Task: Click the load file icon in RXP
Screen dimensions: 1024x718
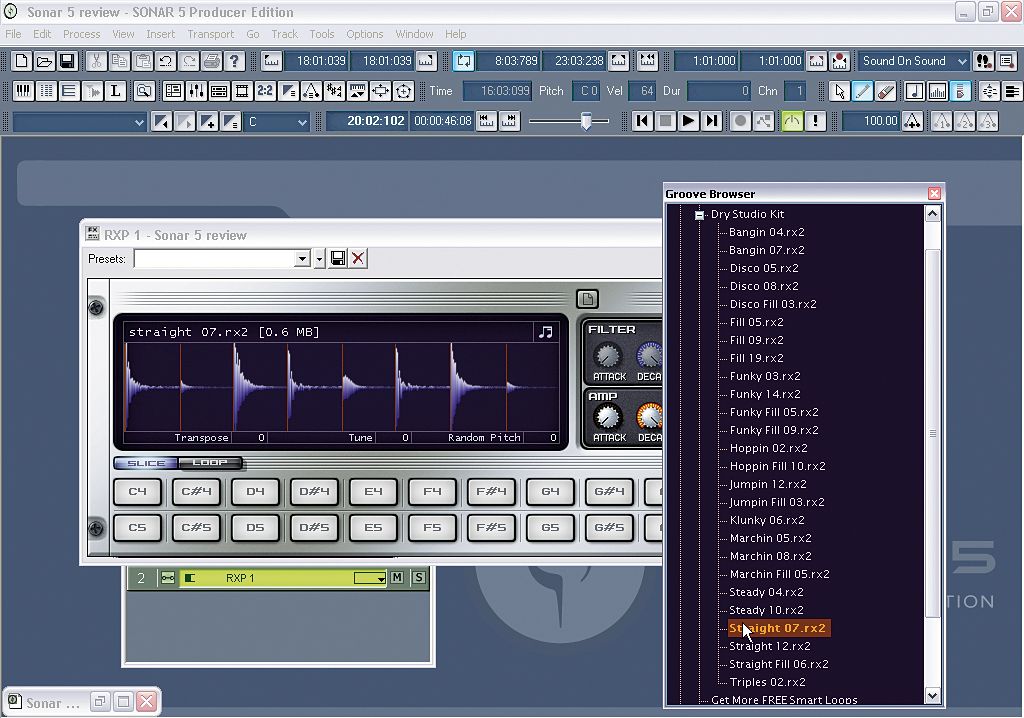Action: click(x=587, y=299)
